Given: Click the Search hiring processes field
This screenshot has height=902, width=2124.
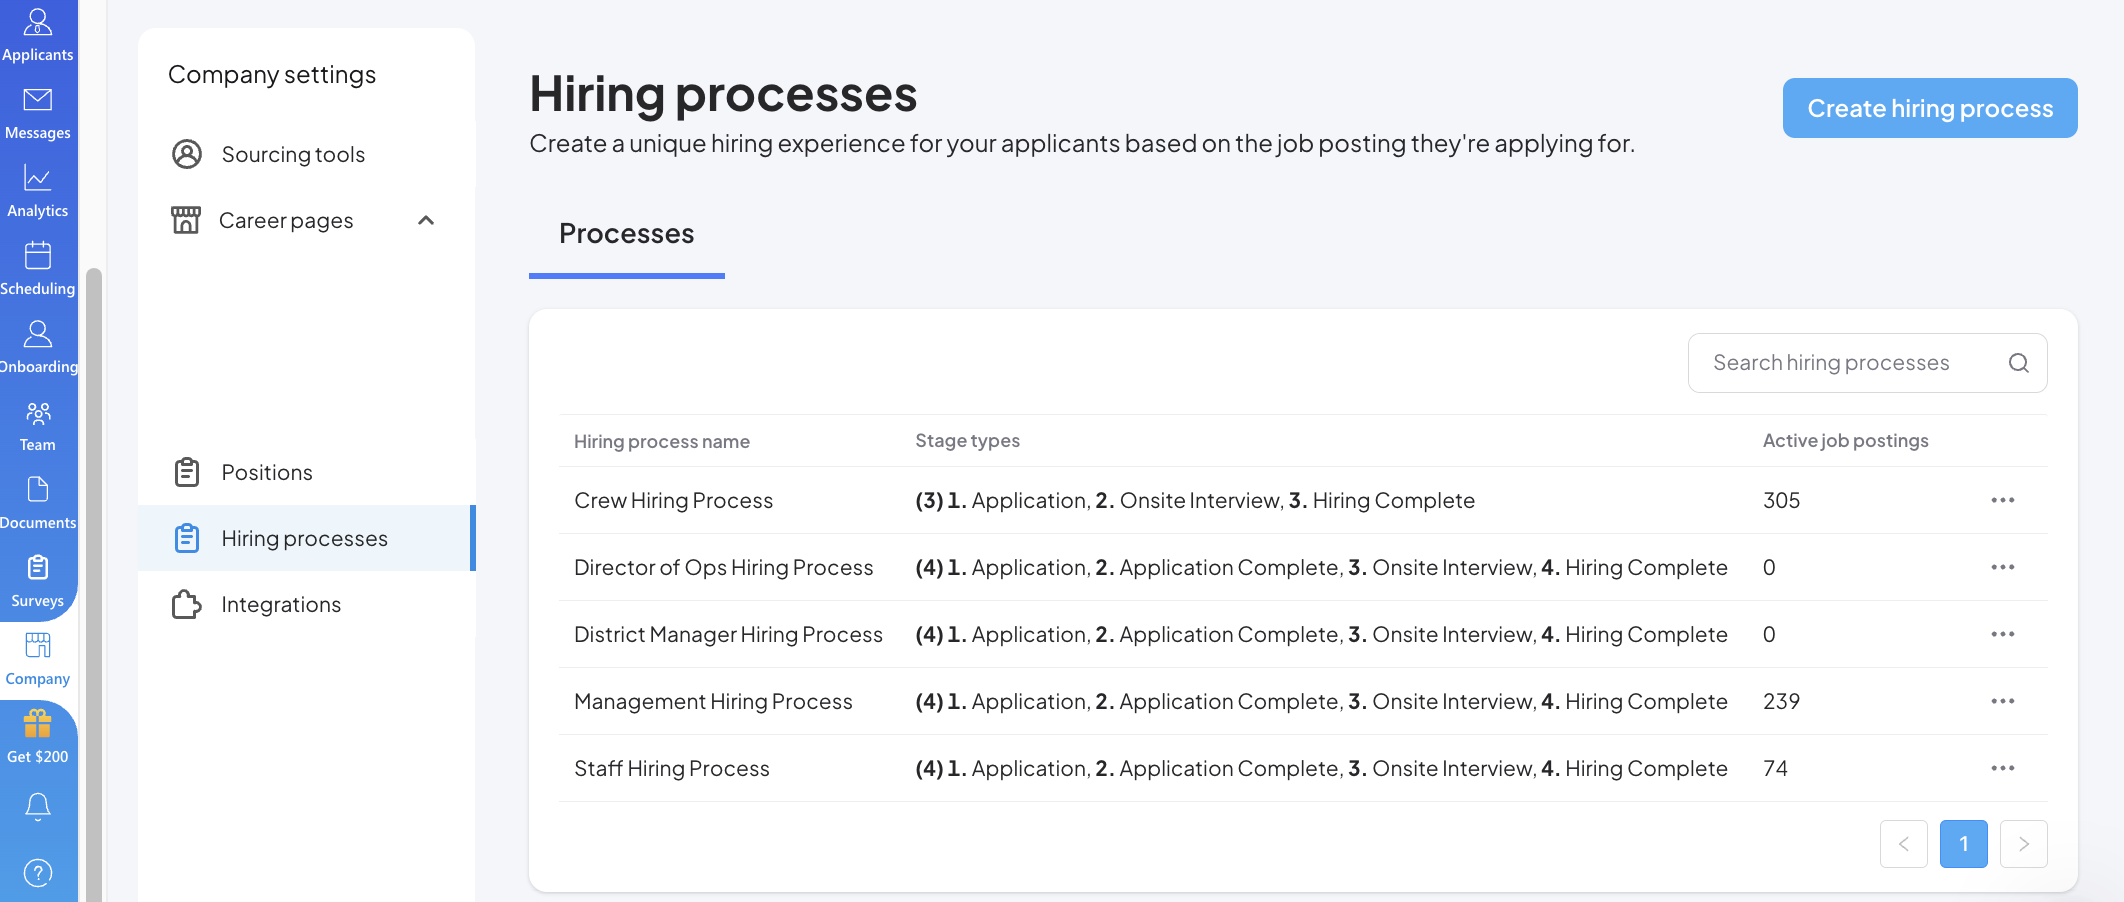Looking at the screenshot, I should coord(1850,363).
